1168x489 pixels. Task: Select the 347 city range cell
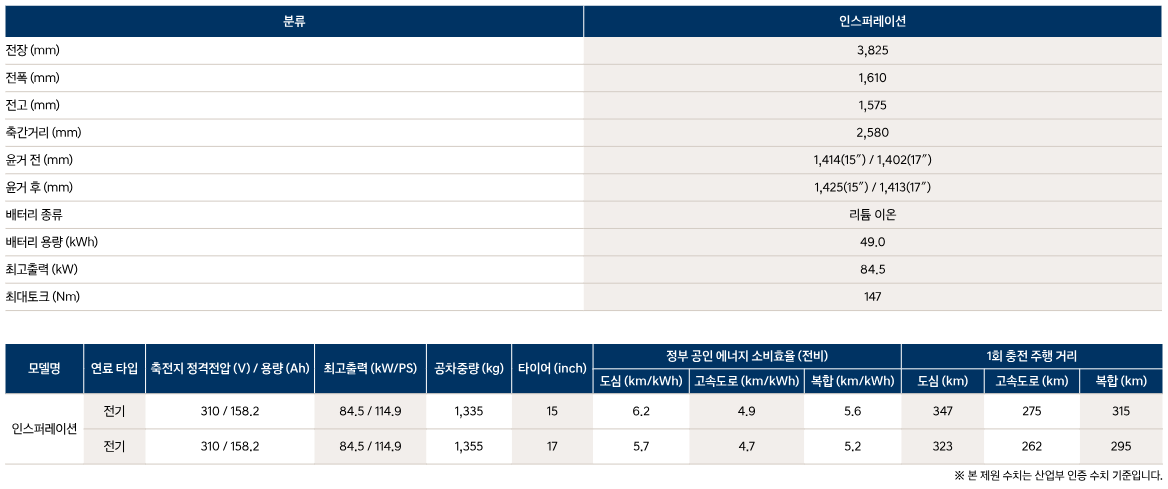942,411
